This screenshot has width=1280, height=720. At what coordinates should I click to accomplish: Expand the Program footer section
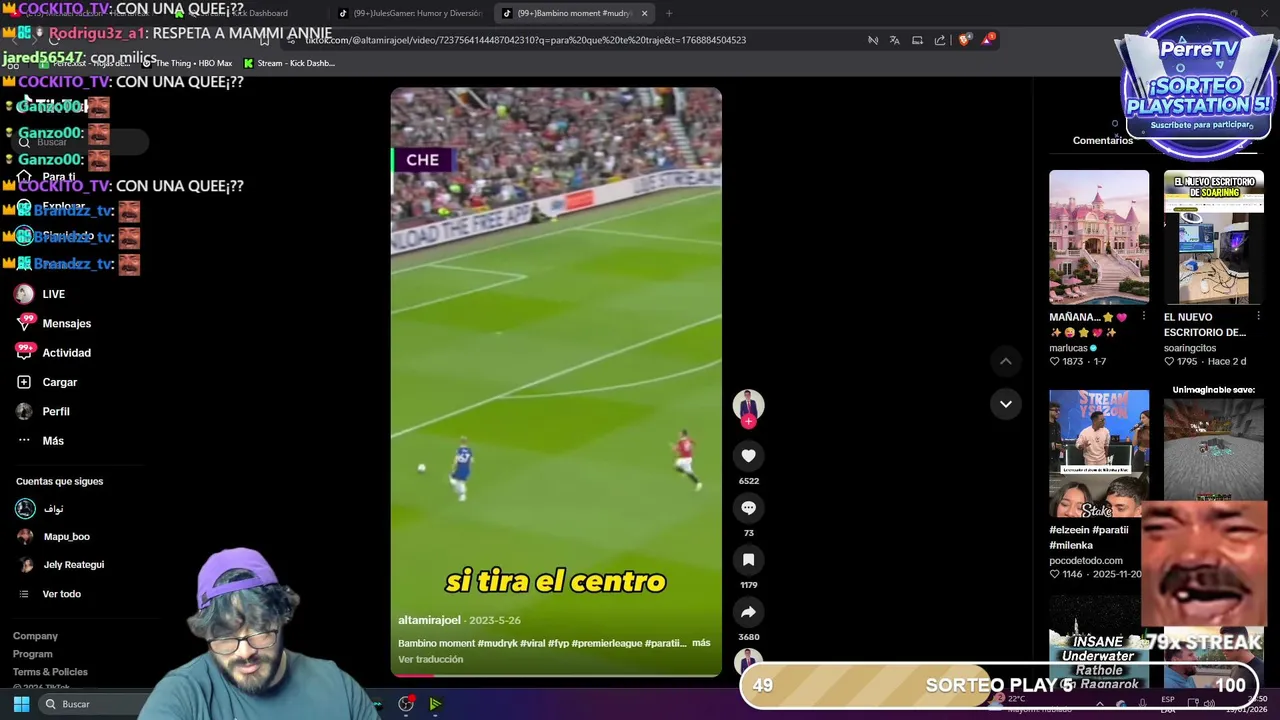coord(33,654)
